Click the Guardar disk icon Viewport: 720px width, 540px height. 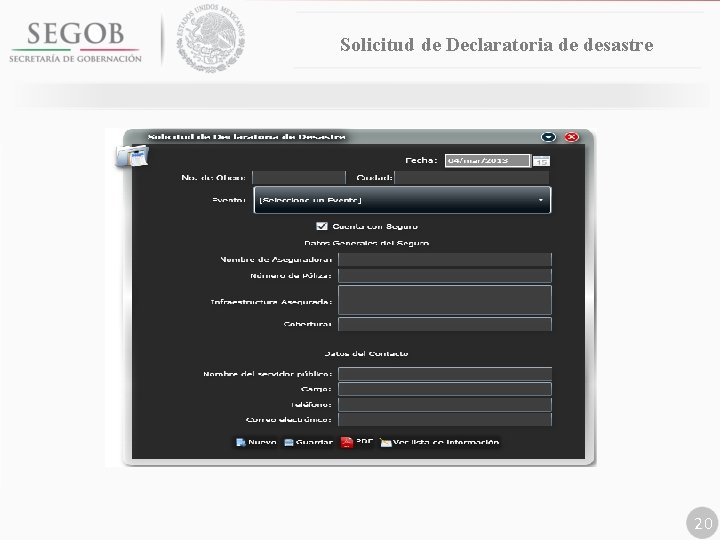[x=289, y=443]
